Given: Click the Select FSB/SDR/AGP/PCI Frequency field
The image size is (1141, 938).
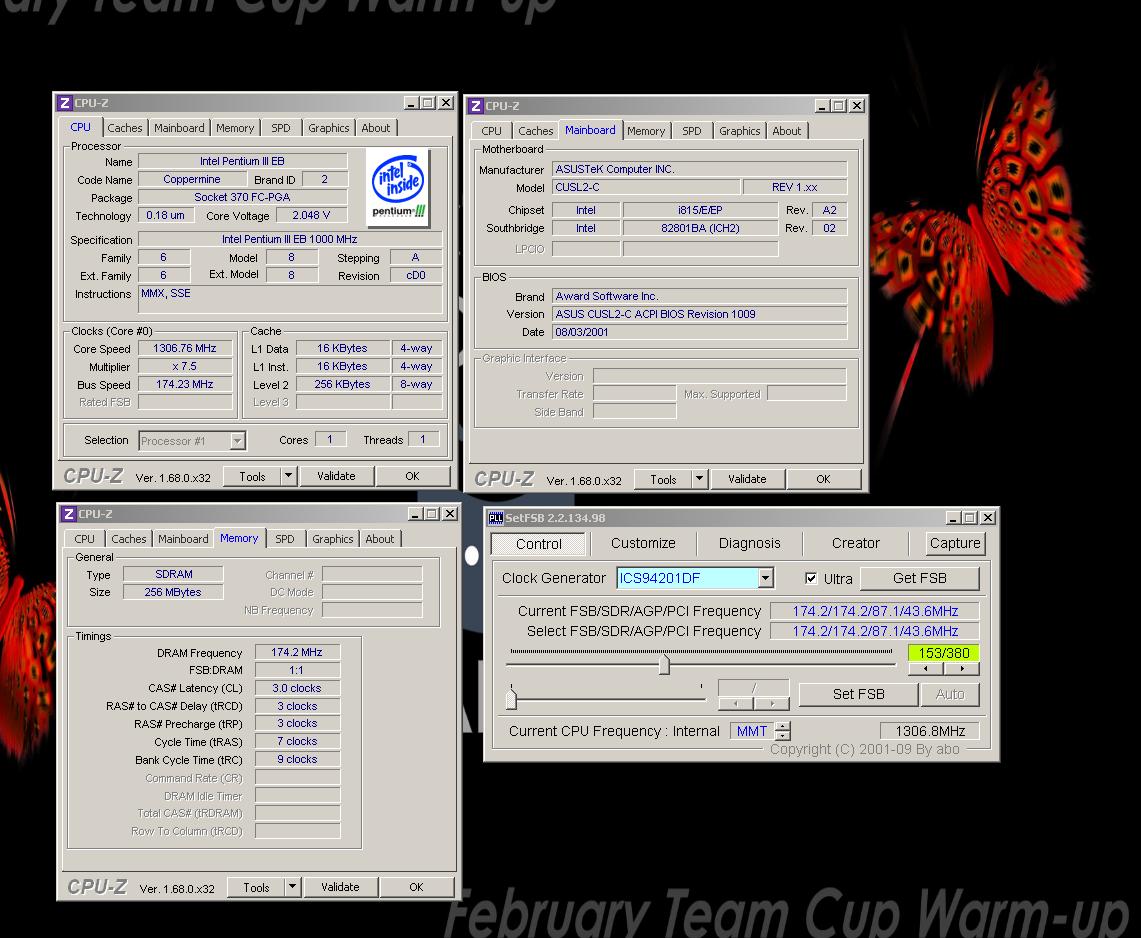Looking at the screenshot, I should 875,631.
